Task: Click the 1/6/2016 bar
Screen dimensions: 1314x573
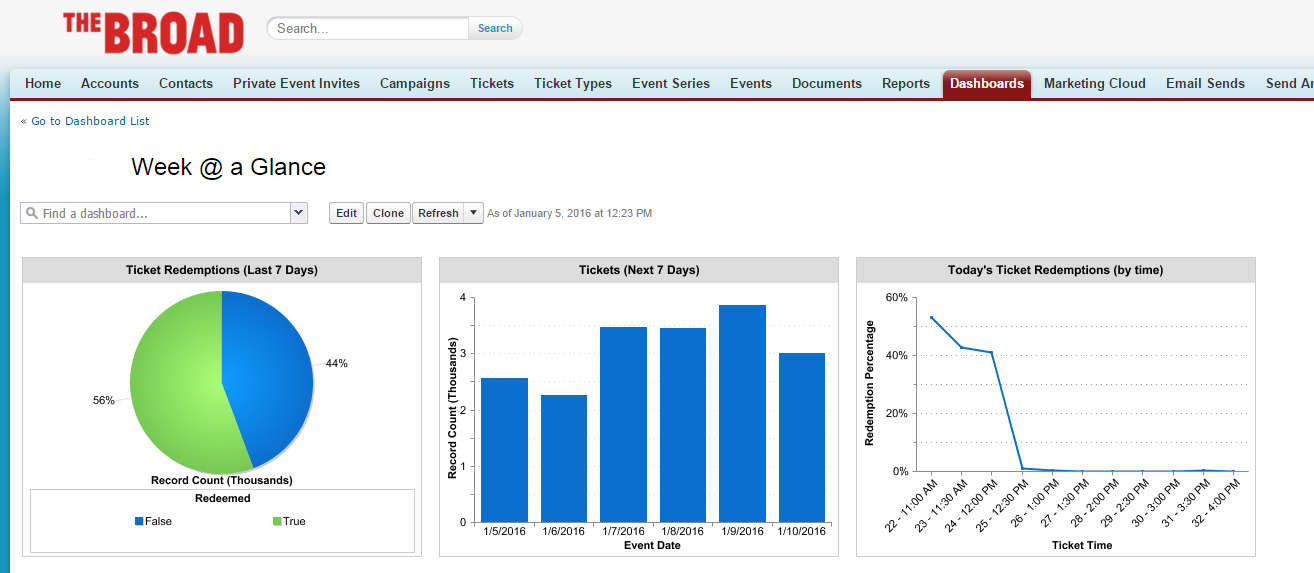Action: pos(564,458)
